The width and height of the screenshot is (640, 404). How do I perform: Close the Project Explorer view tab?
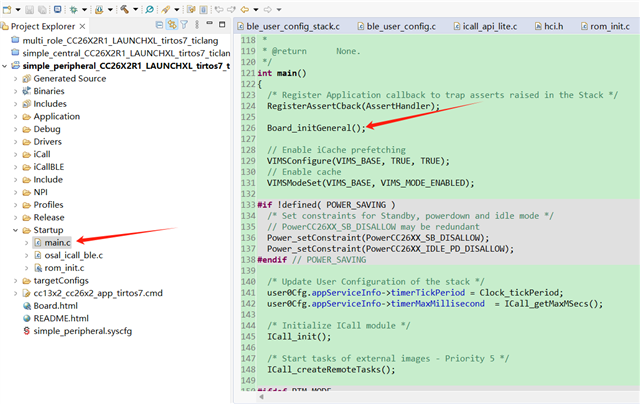point(82,26)
